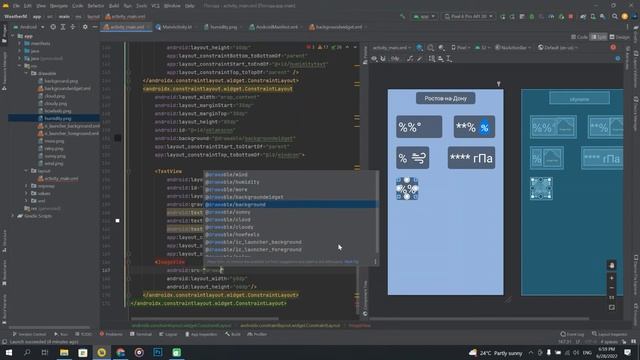Open the API level 32 dropdown
Image resolution: width=640 pixels, height=360 pixels.
pyautogui.click(x=483, y=48)
